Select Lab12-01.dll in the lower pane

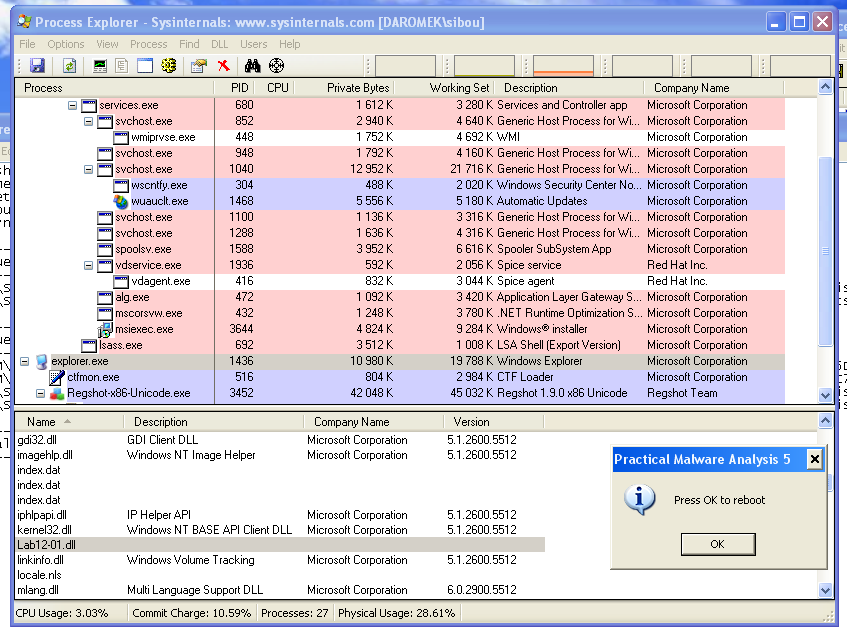tap(47, 545)
